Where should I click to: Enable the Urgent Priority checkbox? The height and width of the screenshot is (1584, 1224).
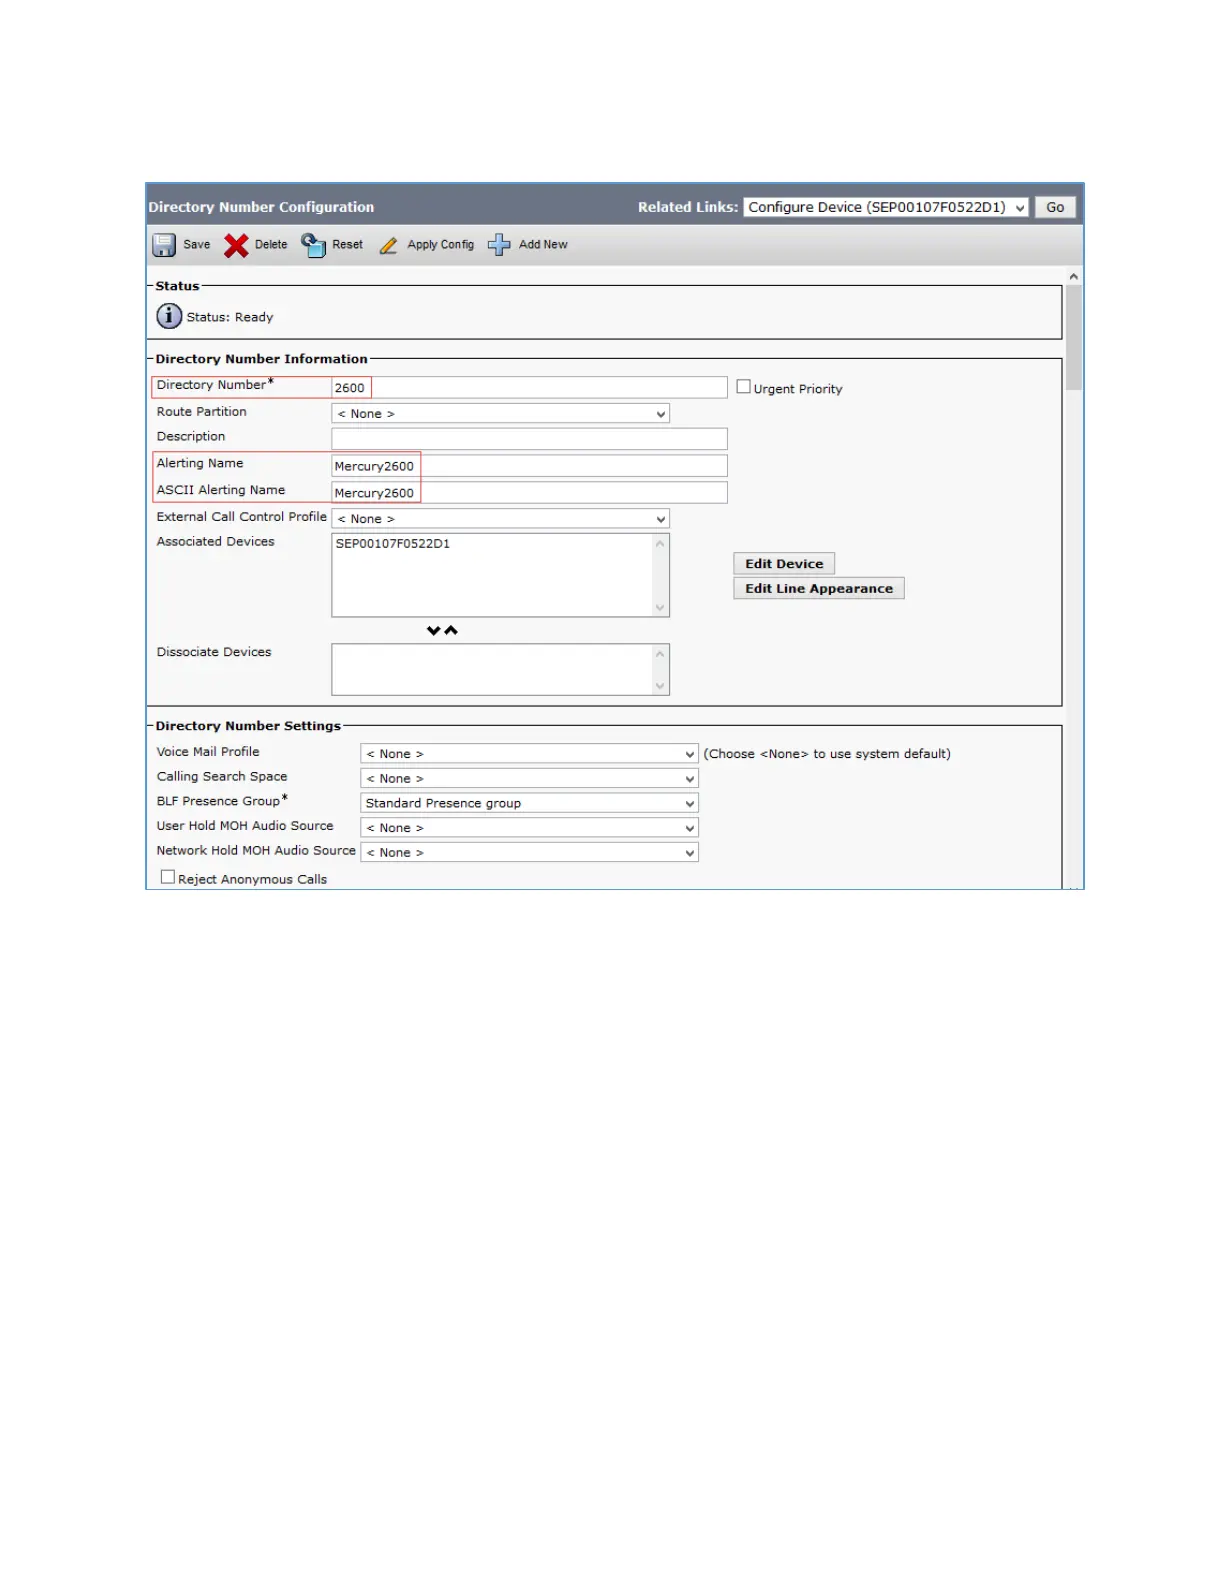point(743,387)
